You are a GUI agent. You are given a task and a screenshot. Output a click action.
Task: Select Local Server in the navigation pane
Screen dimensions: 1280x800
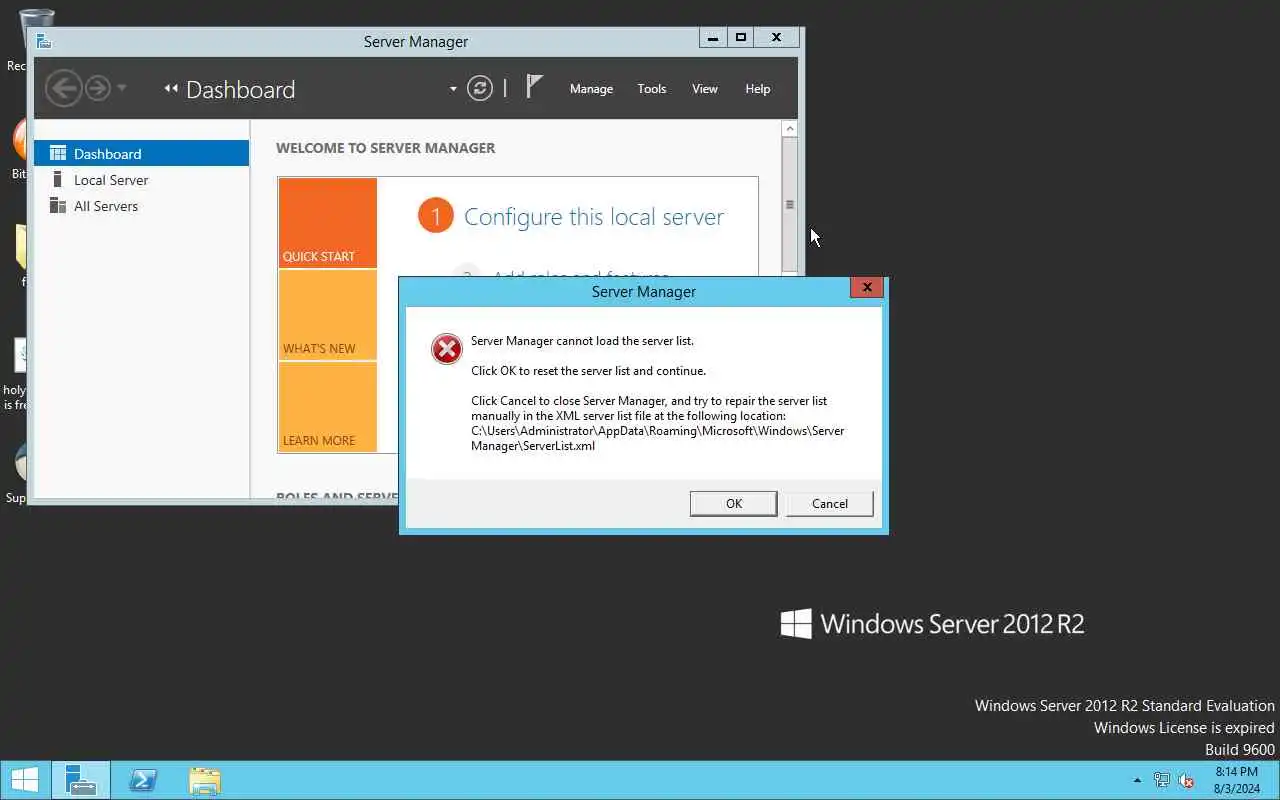141,180
